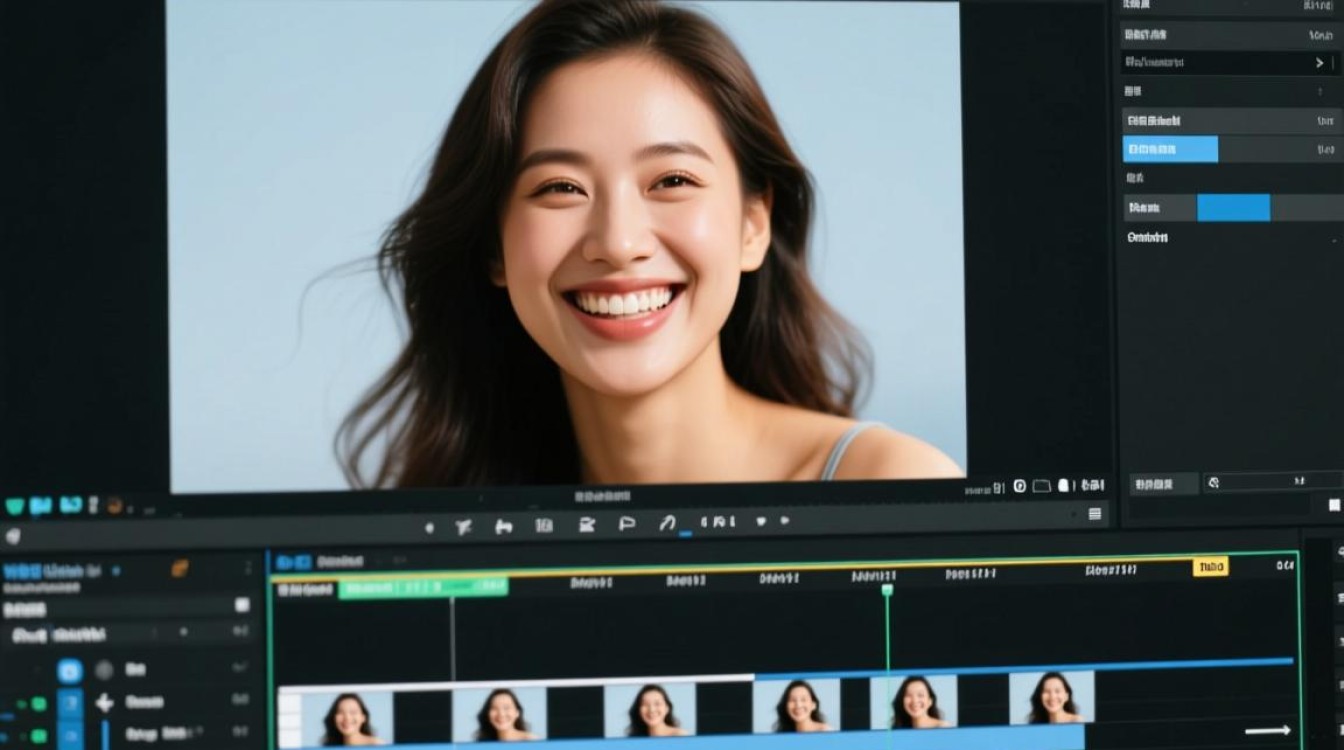Click the yellow label button on the timeline ruler
1344x750 pixels.
[x=1210, y=567]
